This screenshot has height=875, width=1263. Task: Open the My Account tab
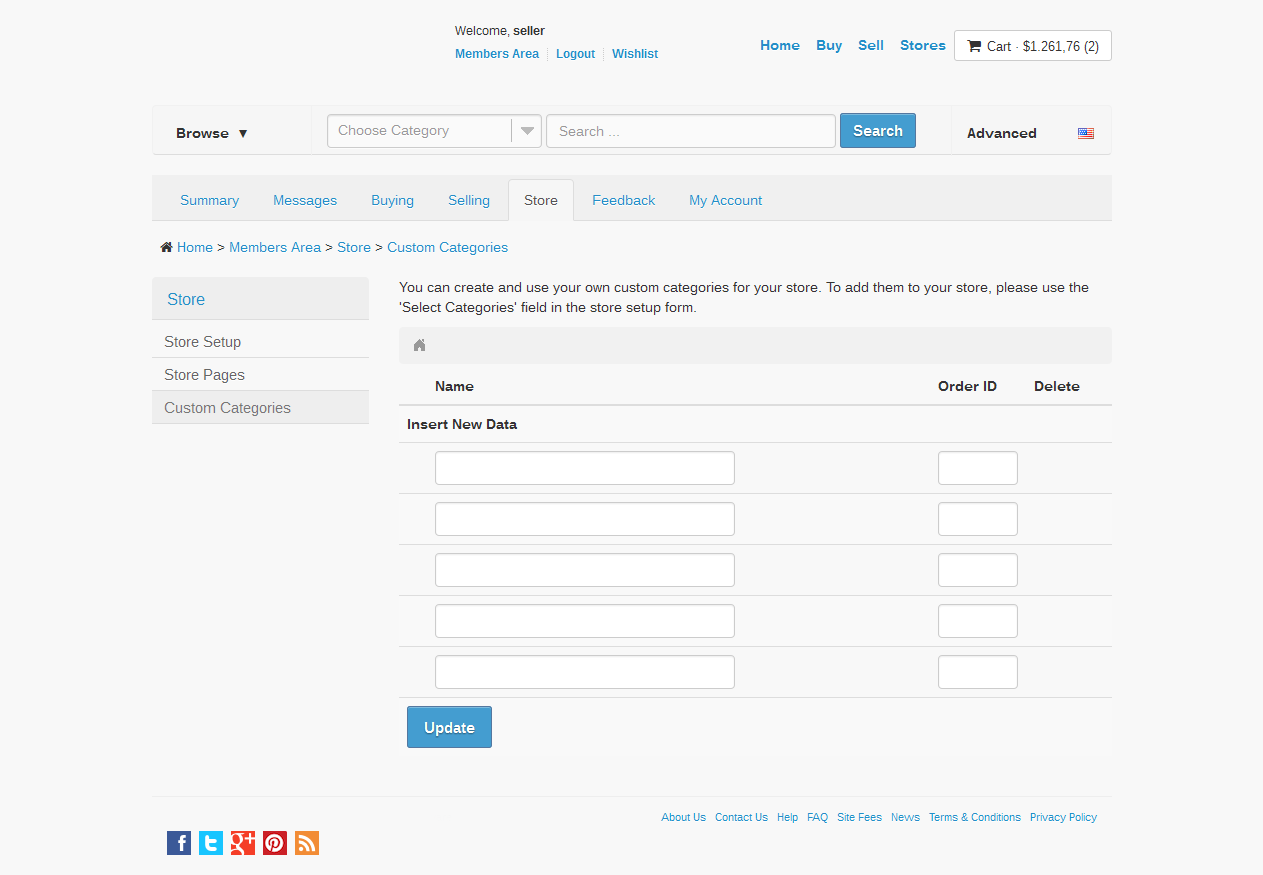click(725, 200)
